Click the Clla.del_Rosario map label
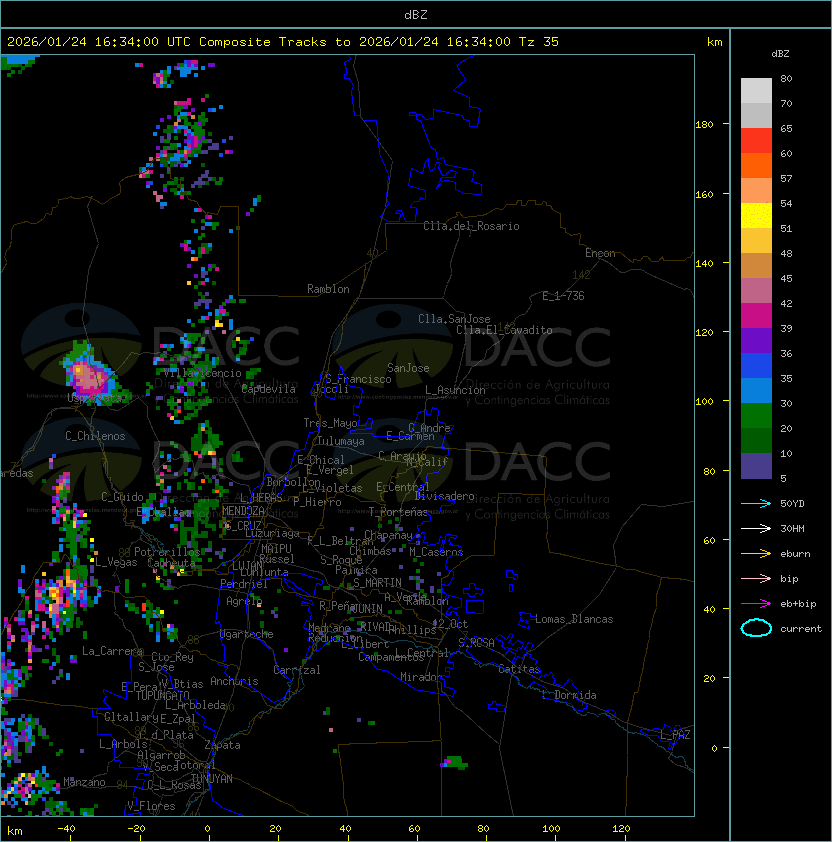The image size is (832, 842). point(471,226)
